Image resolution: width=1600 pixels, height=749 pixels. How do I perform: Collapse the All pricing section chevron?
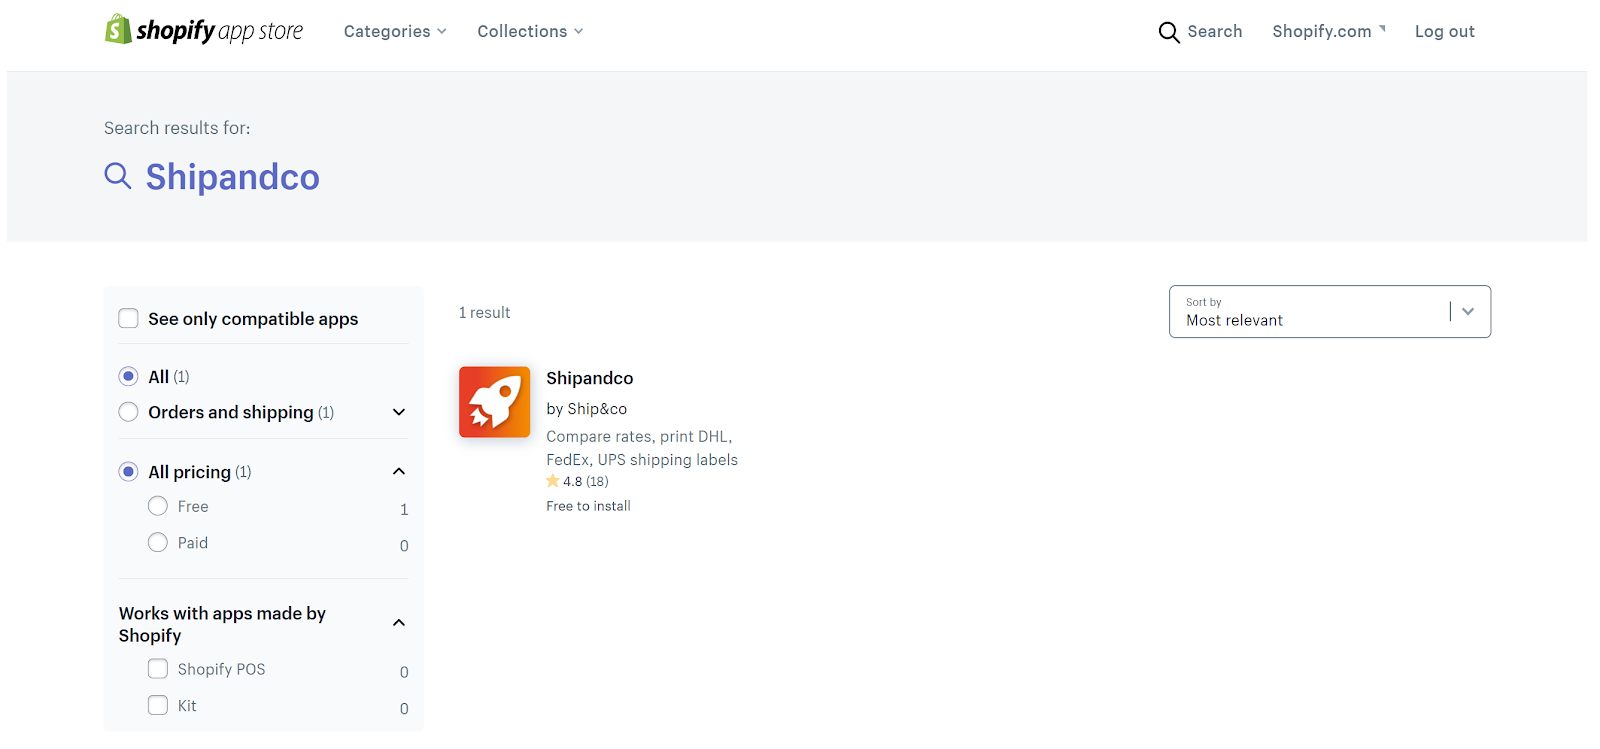click(399, 471)
